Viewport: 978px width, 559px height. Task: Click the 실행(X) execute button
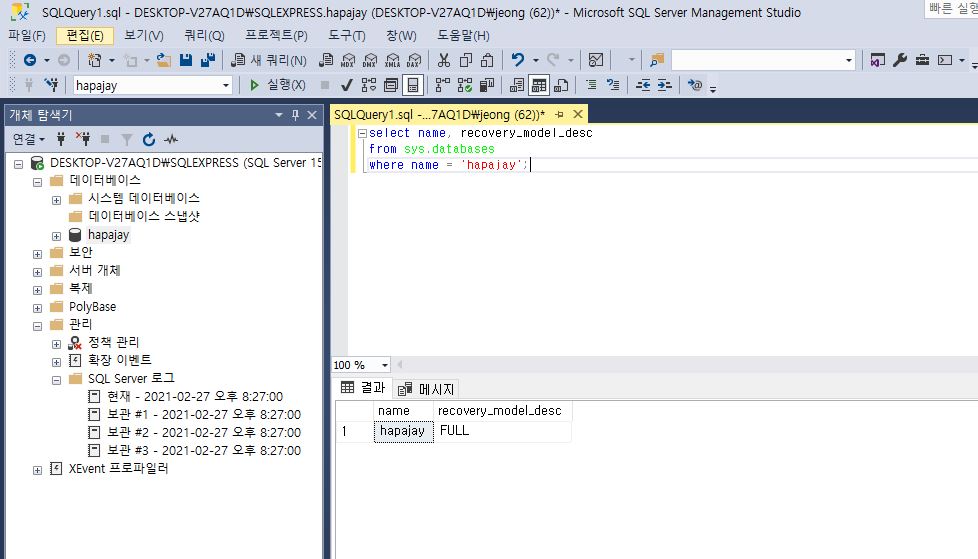point(277,85)
